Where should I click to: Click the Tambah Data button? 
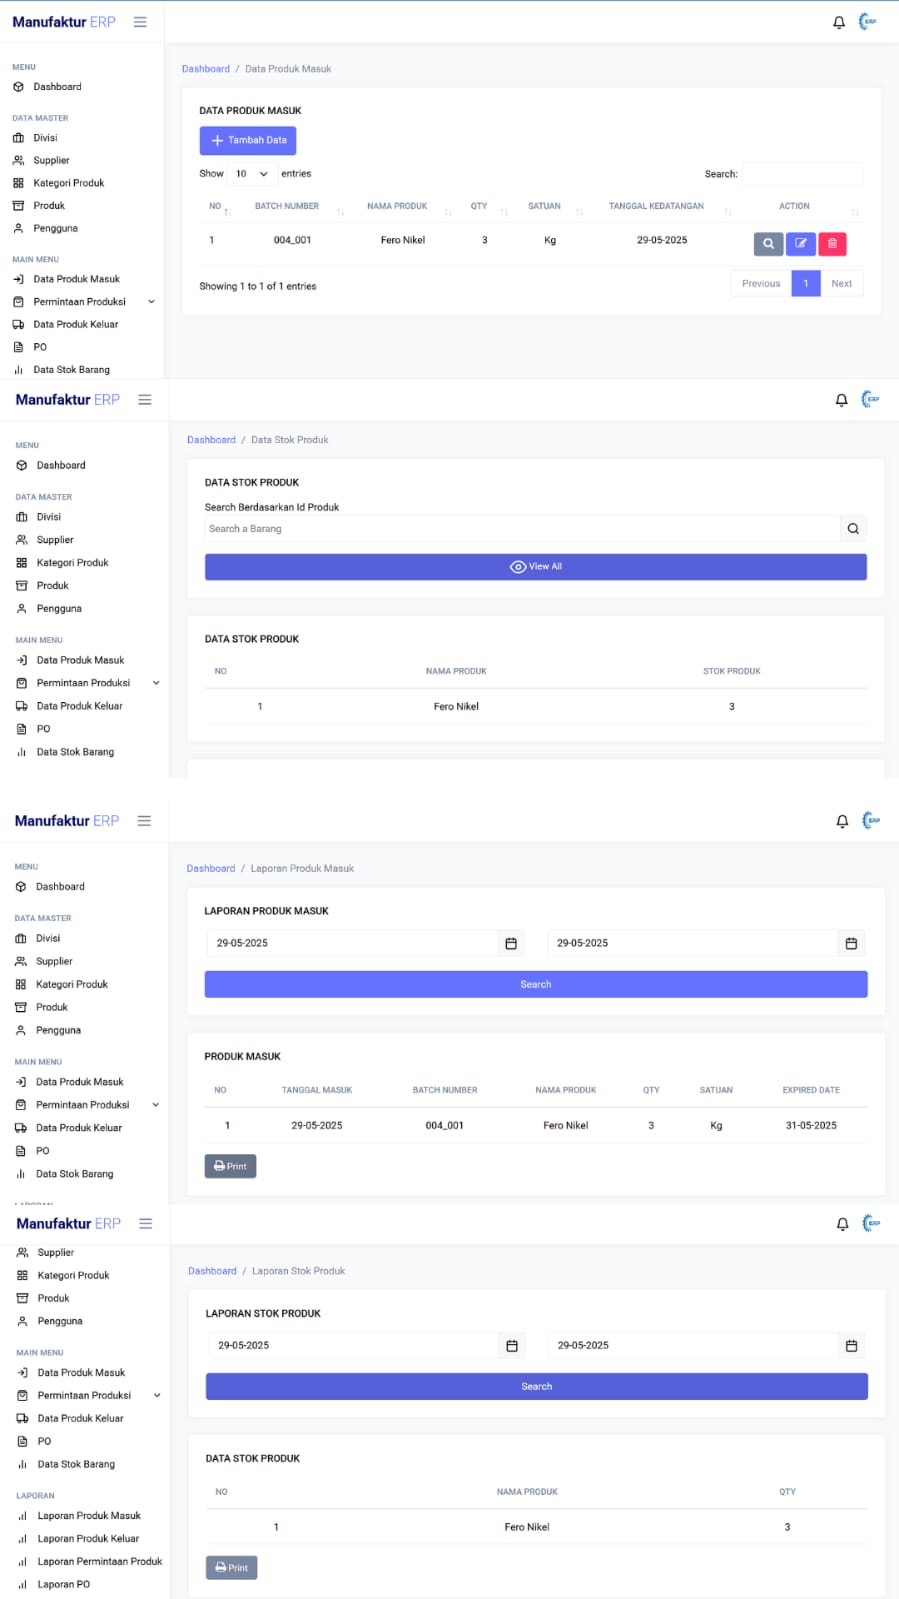tap(248, 140)
